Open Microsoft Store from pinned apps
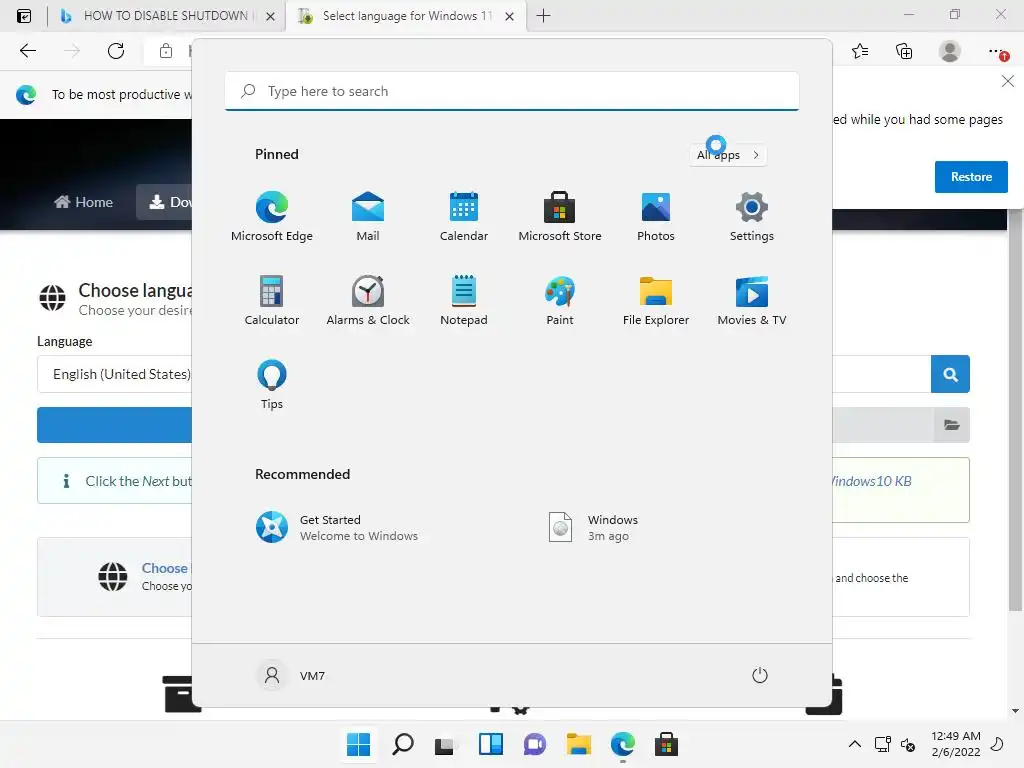Image resolution: width=1024 pixels, height=768 pixels. tap(560, 216)
